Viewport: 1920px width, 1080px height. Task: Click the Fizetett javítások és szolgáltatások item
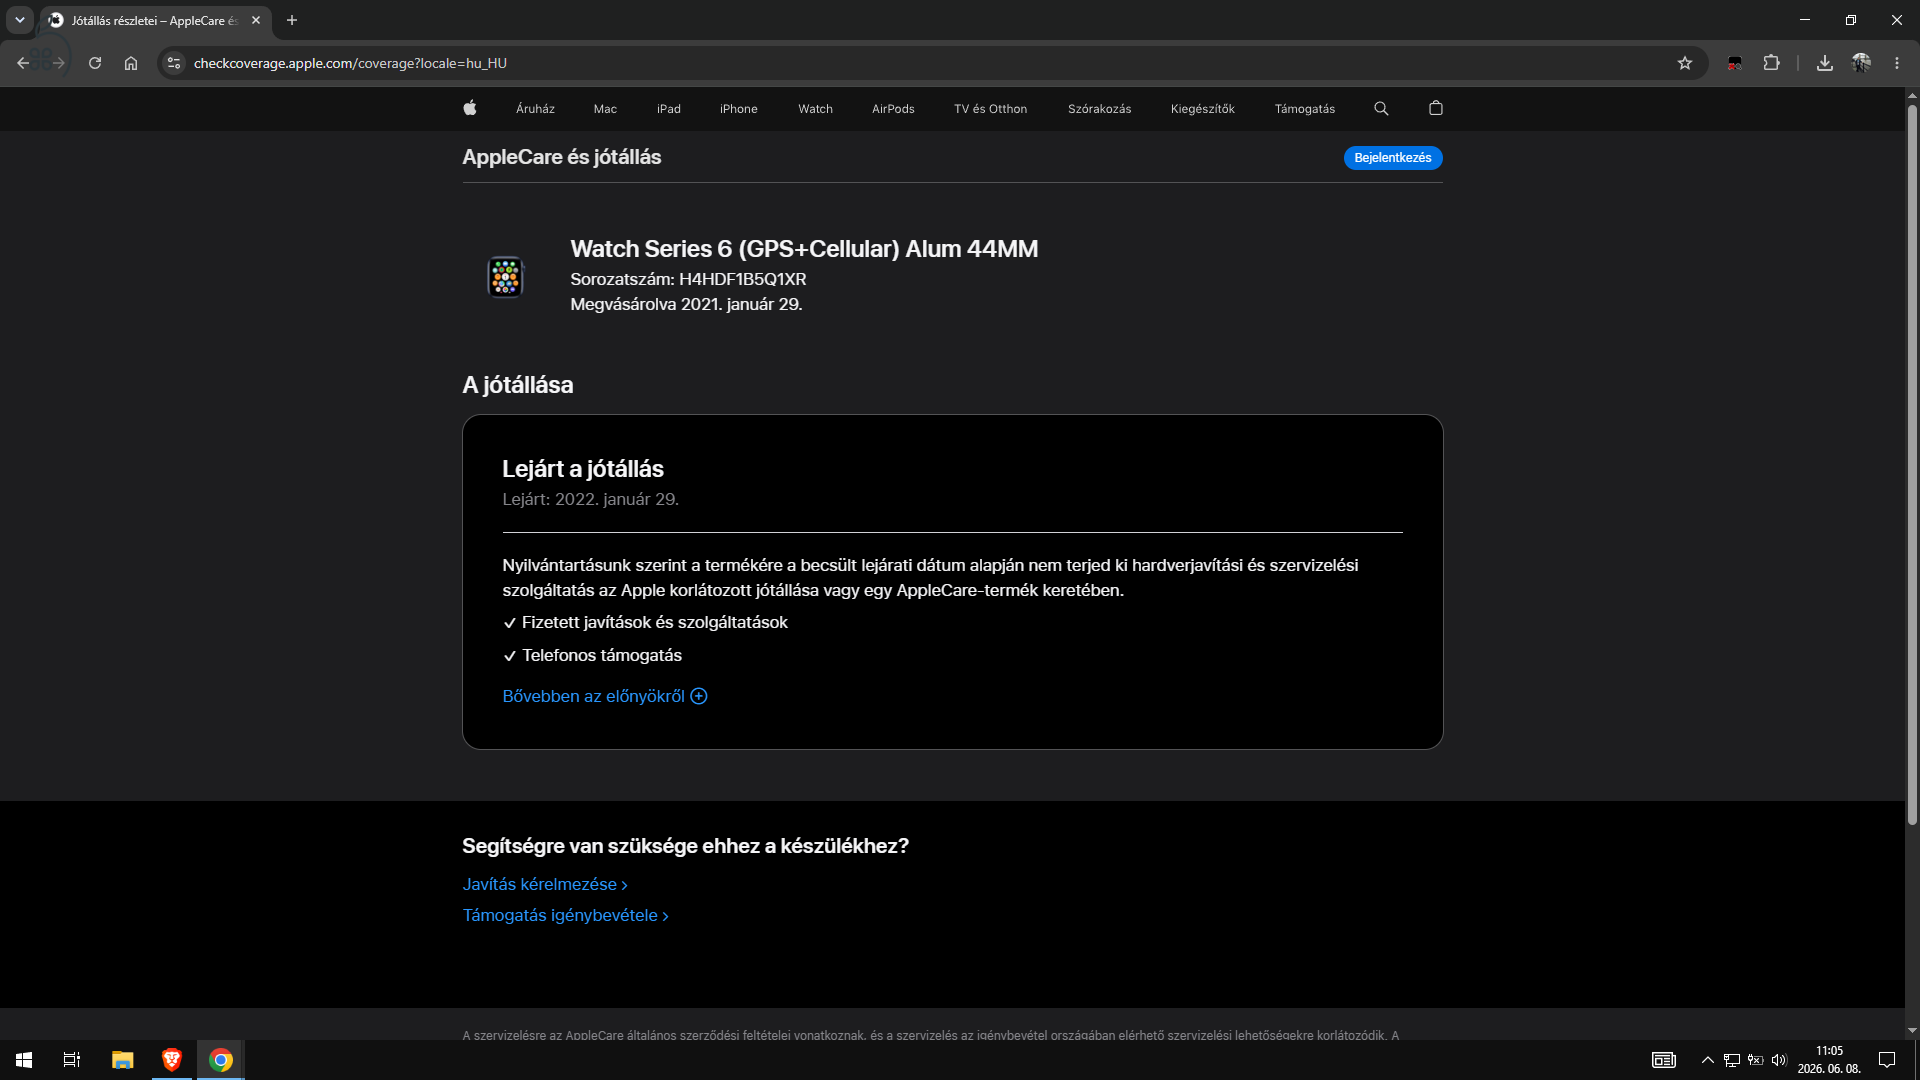point(655,622)
